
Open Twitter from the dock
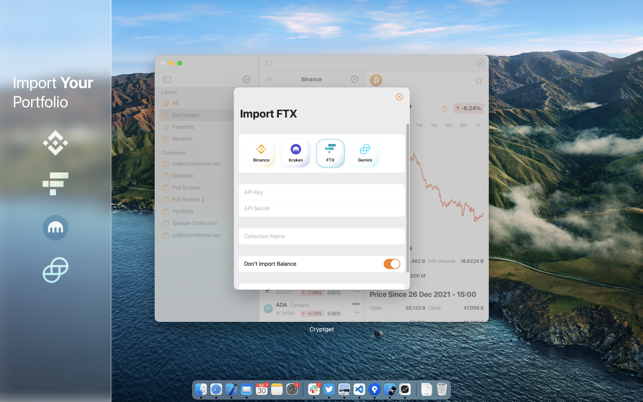tap(329, 389)
